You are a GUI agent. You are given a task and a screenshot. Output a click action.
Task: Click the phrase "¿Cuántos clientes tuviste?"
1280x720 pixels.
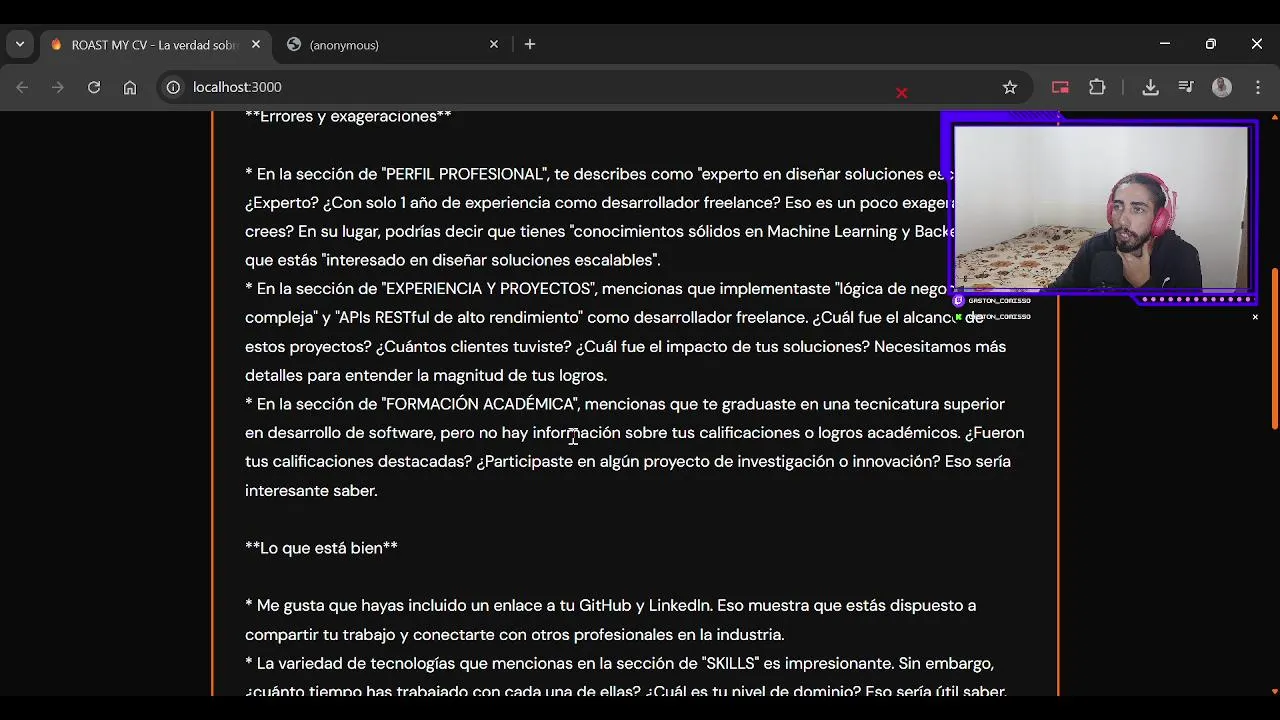[472, 347]
